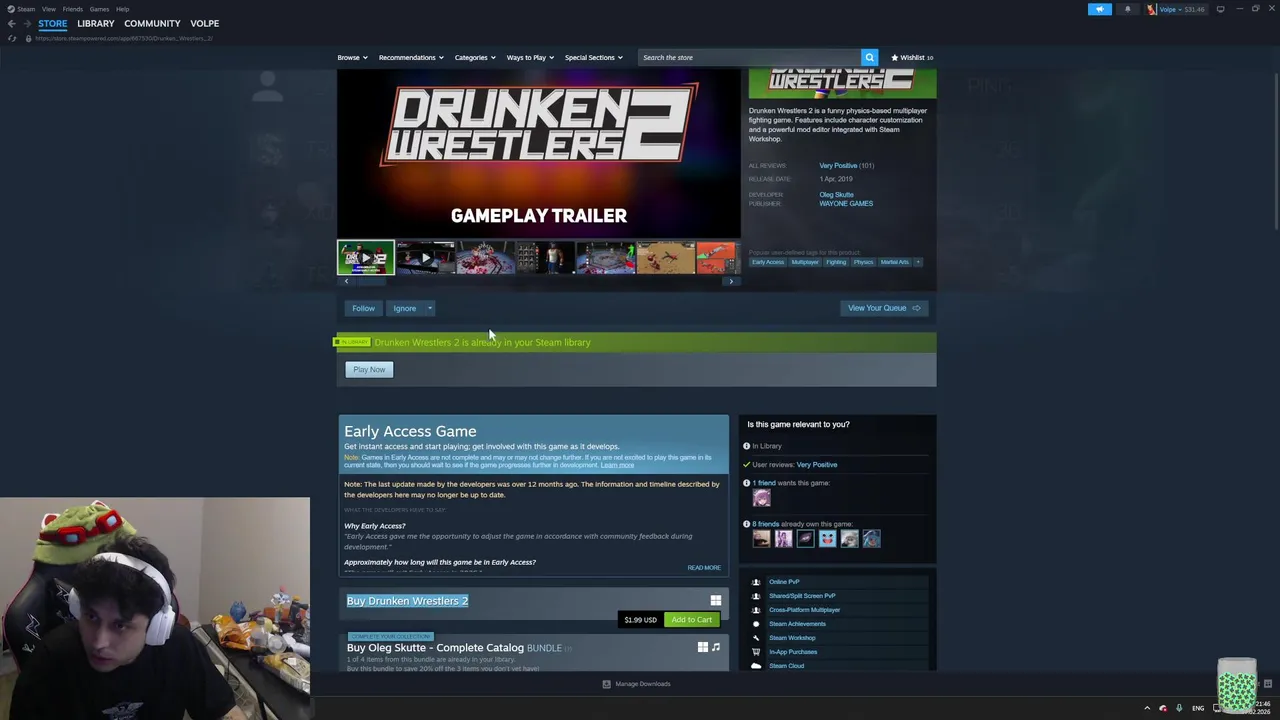Expand the Recommendations dropdown
1280x720 pixels.
point(411,57)
